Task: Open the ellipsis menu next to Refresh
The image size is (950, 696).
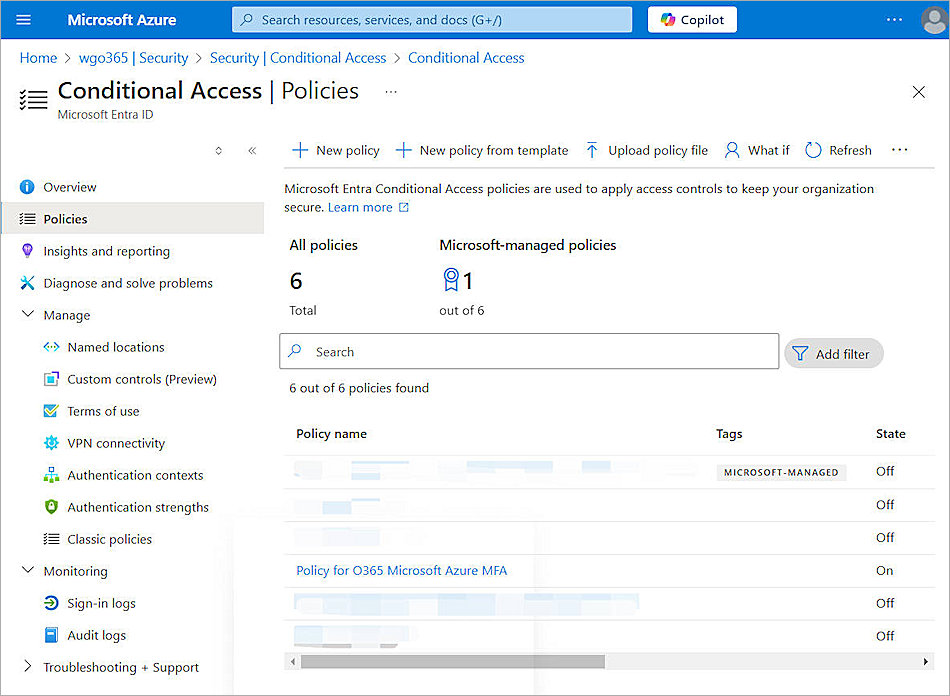Action: tap(899, 150)
